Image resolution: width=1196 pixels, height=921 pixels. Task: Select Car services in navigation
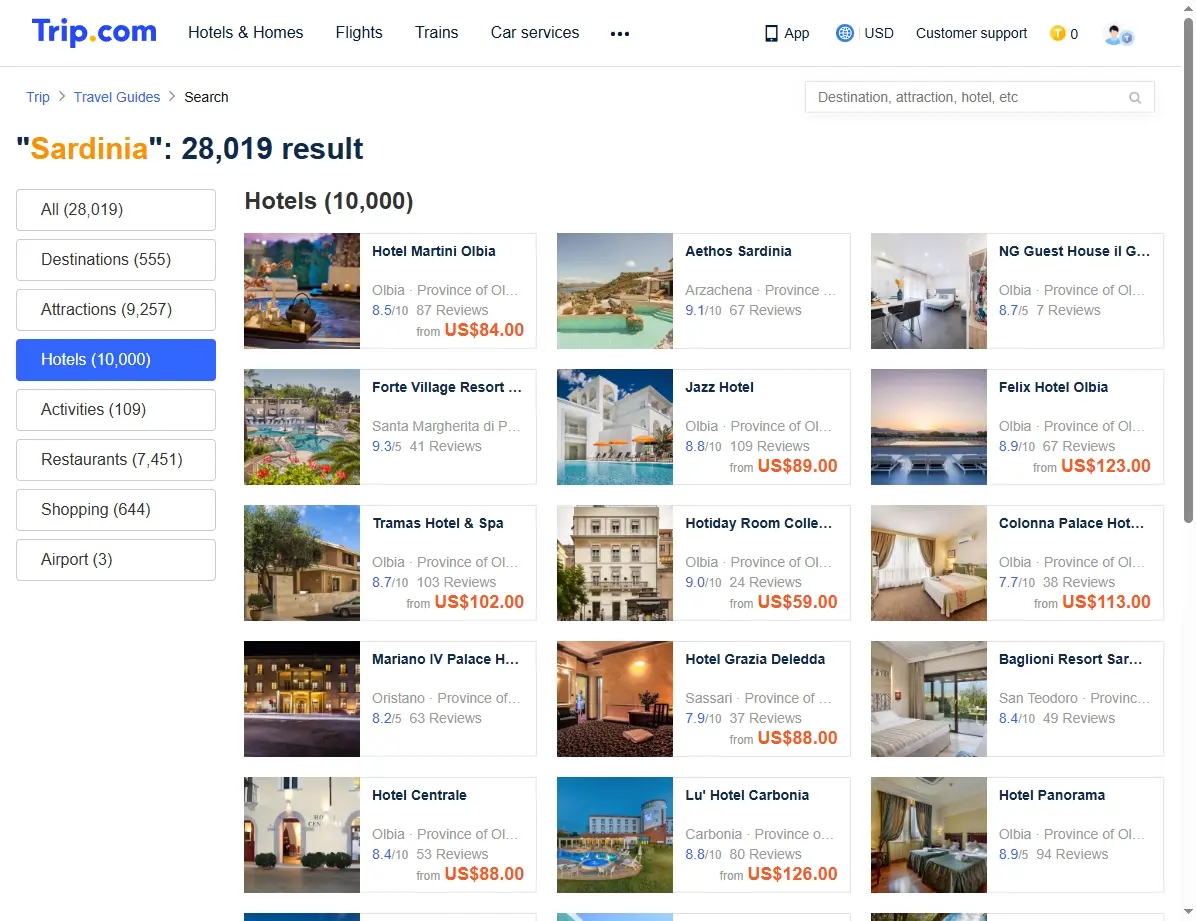pyautogui.click(x=535, y=33)
